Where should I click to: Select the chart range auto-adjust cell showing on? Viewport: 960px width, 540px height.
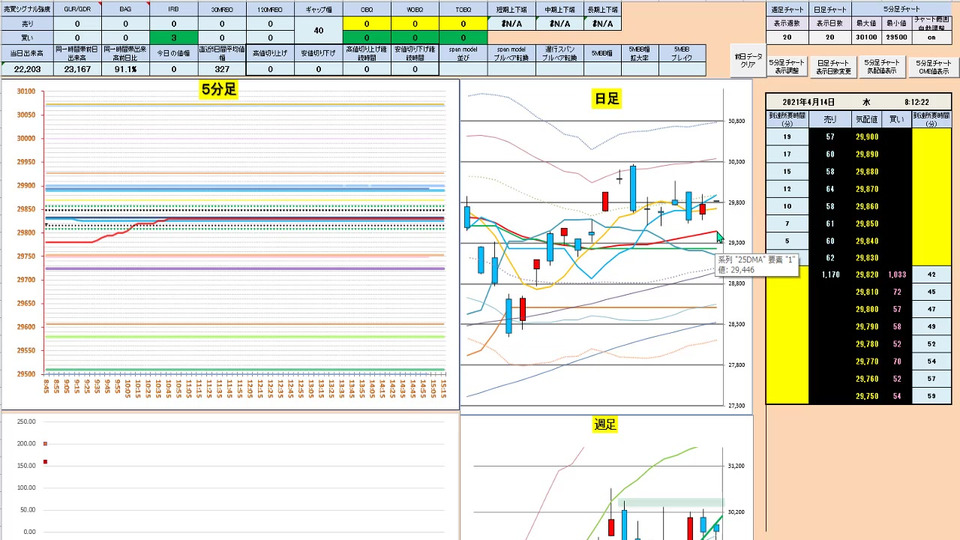[x=932, y=37]
